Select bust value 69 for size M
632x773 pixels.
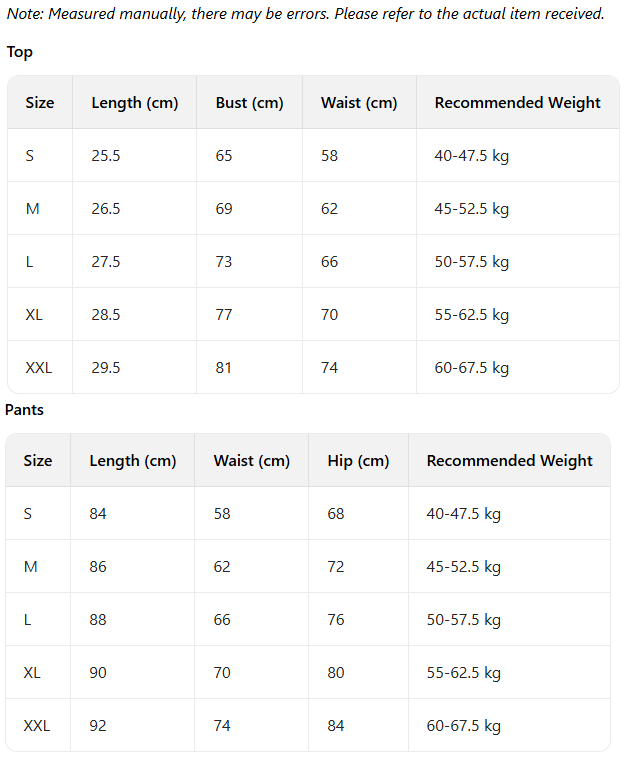224,209
